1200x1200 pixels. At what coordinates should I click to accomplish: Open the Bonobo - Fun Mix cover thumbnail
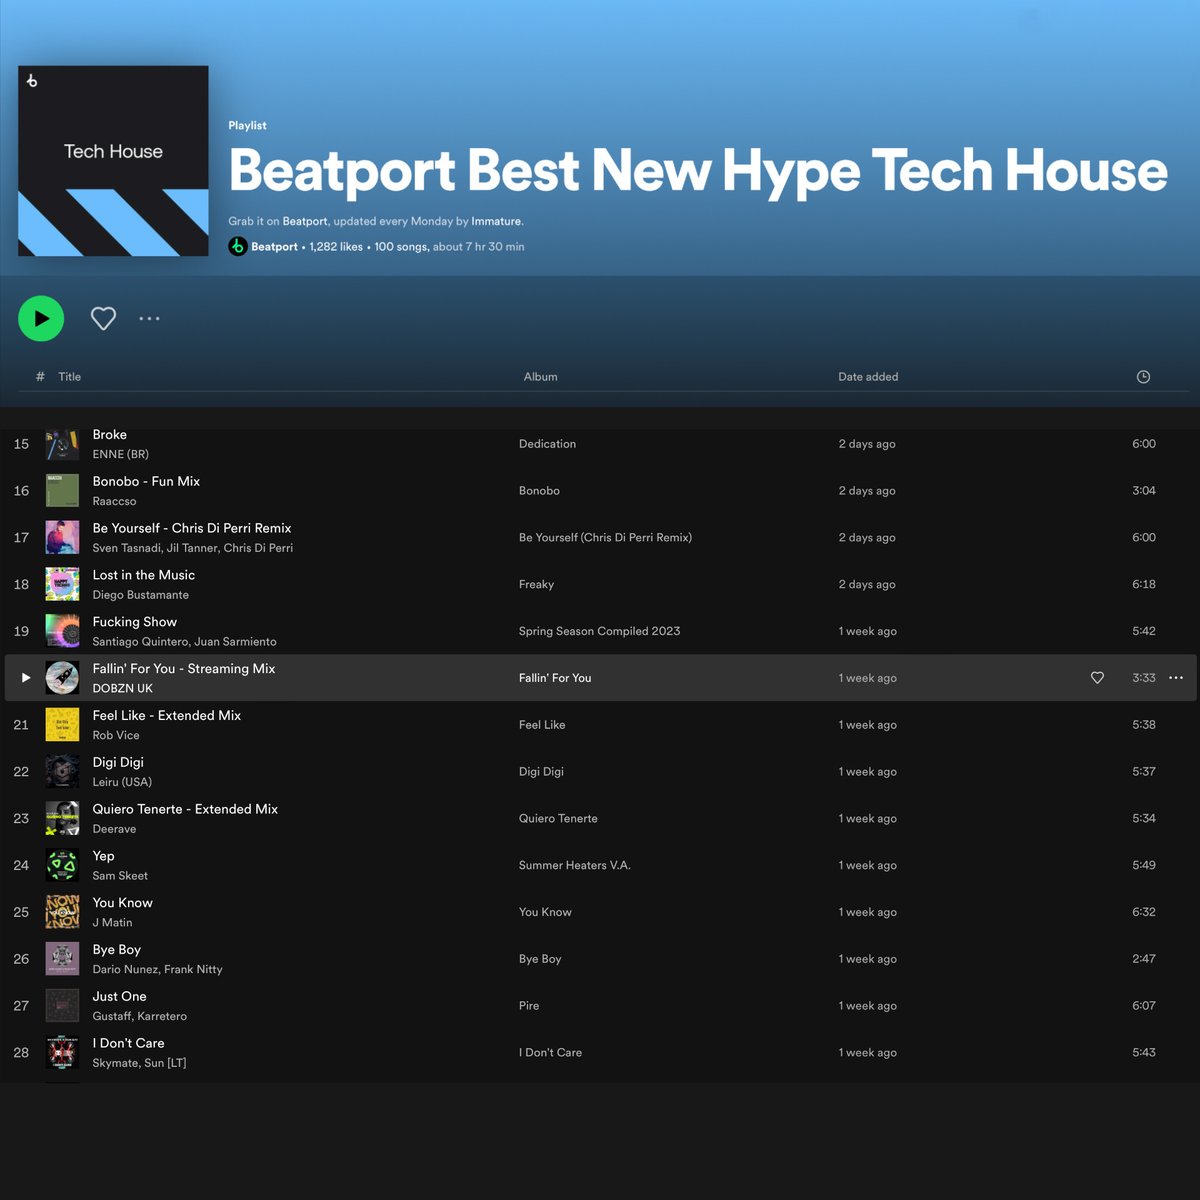tap(62, 491)
